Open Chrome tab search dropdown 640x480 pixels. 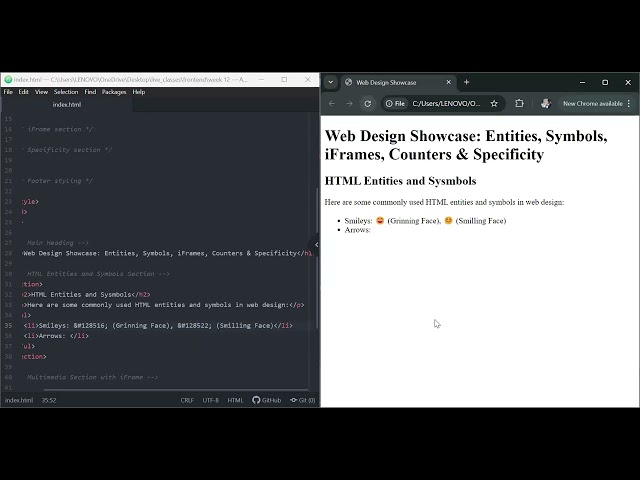331,82
